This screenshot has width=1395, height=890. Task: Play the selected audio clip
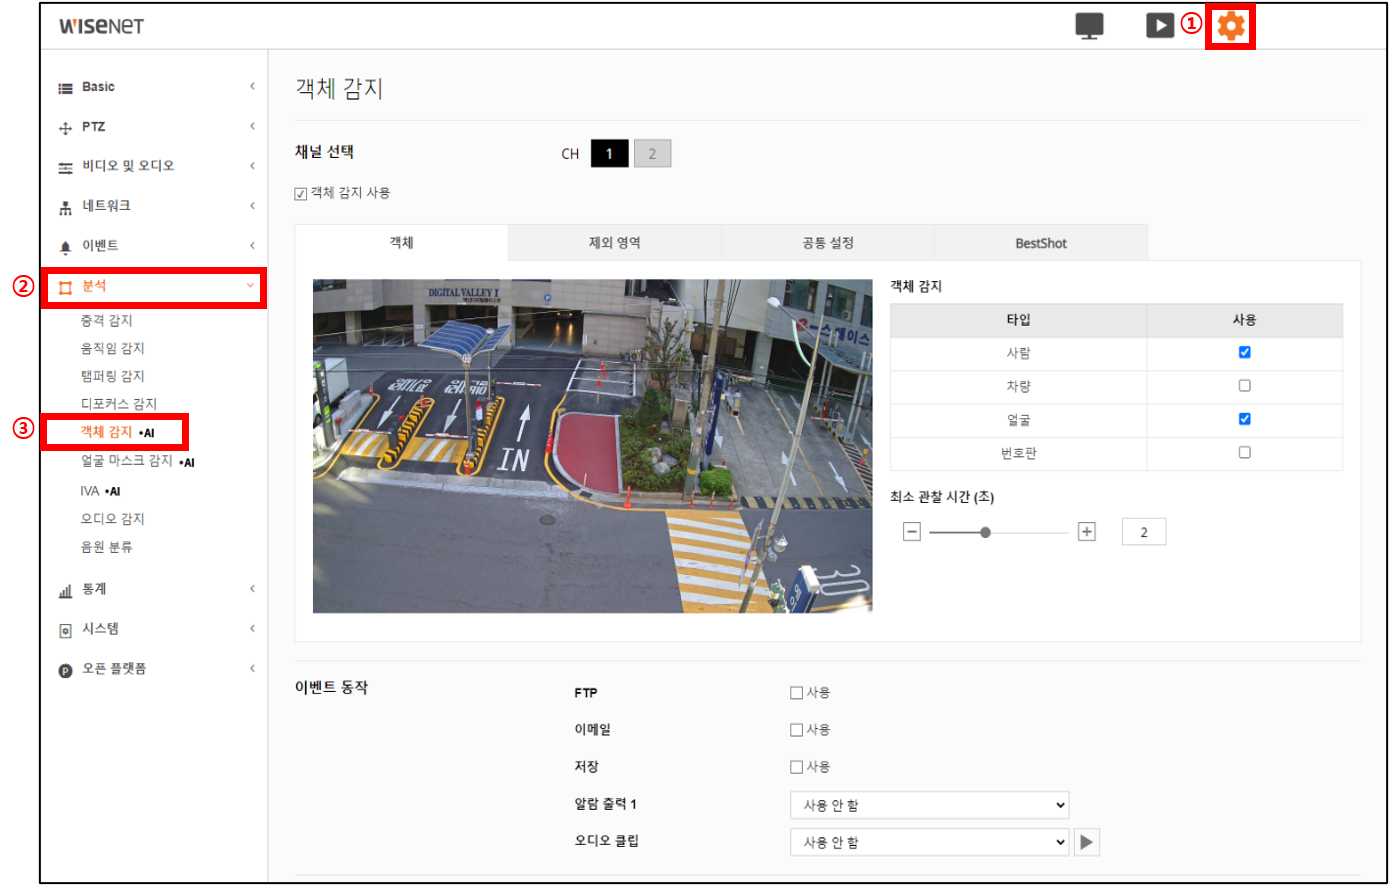pyautogui.click(x=1086, y=842)
